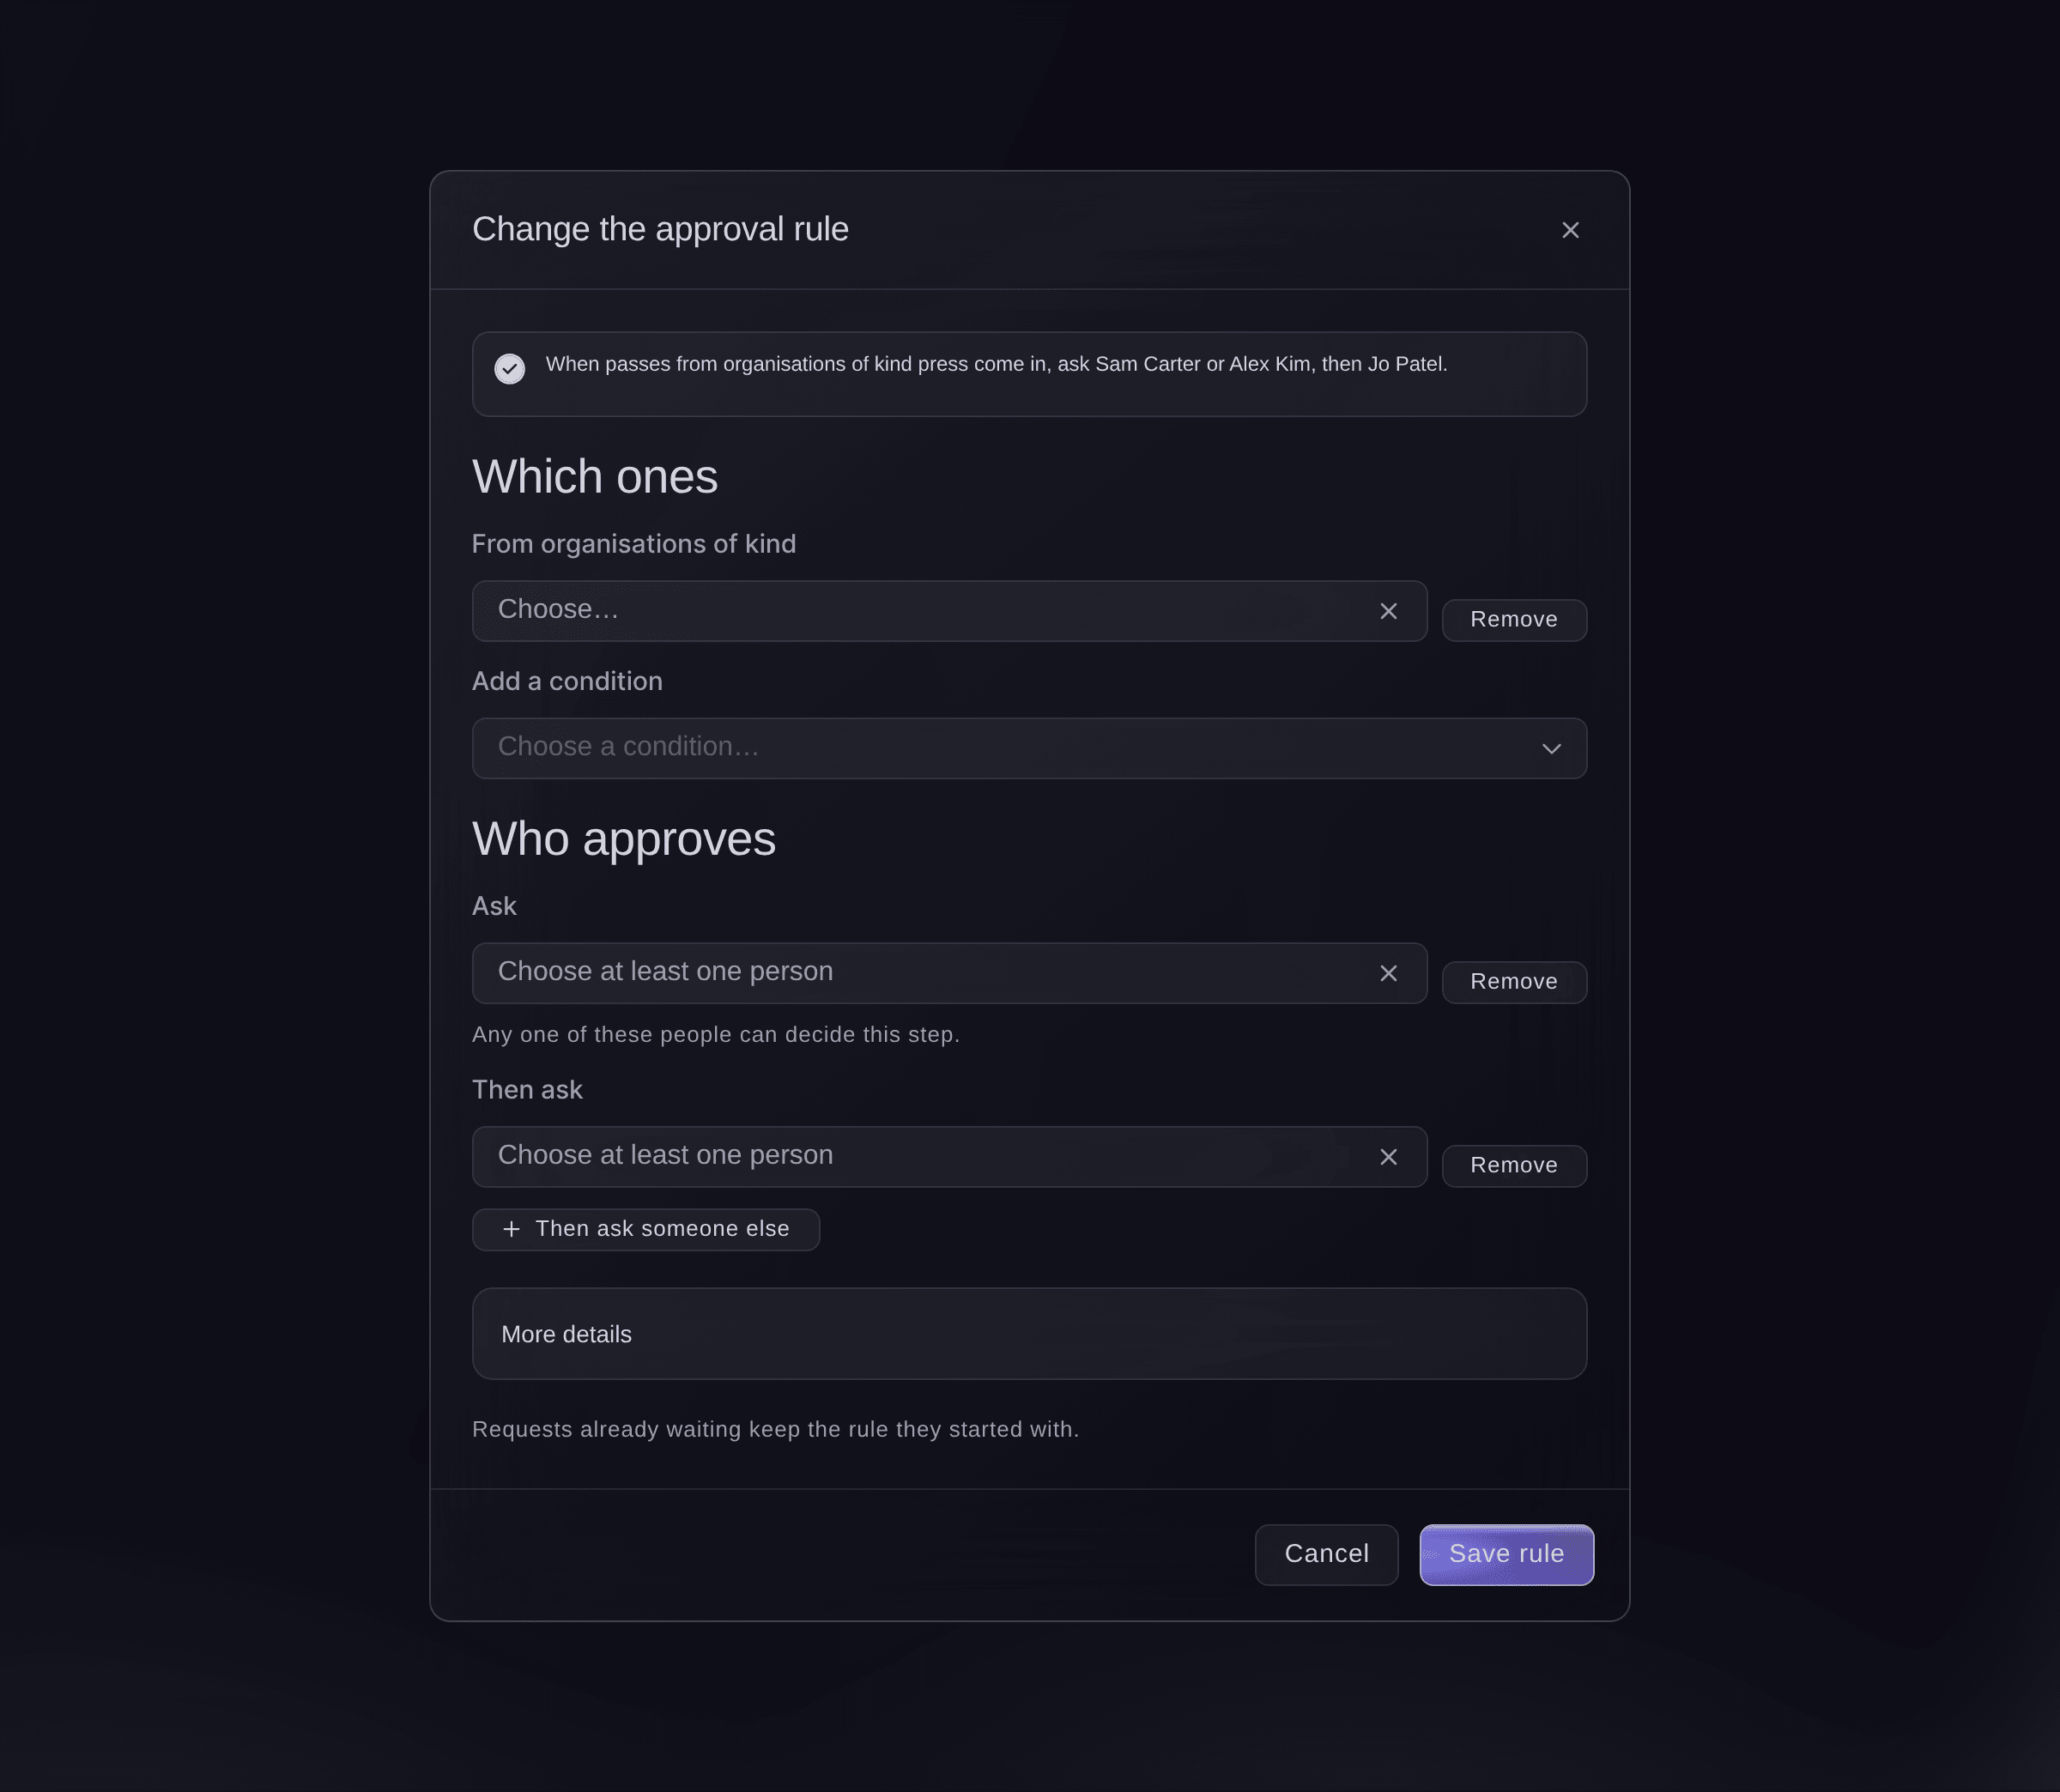The width and height of the screenshot is (2060, 1792).
Task: Remove the Then ask approval step
Action: [1514, 1166]
